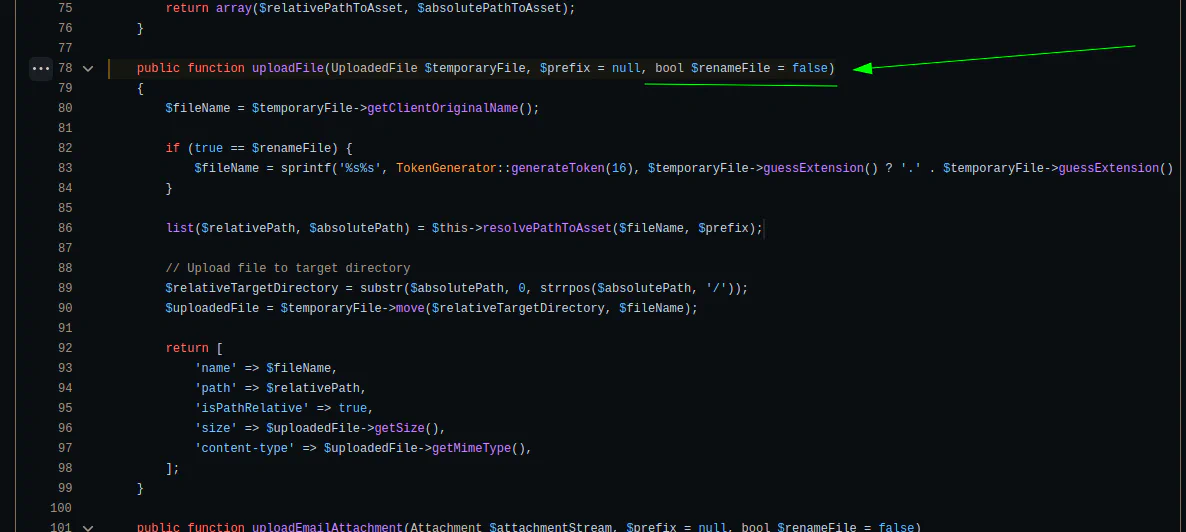Viewport: 1186px width, 532px height.
Task: Select line number 86
Action: tap(65, 228)
